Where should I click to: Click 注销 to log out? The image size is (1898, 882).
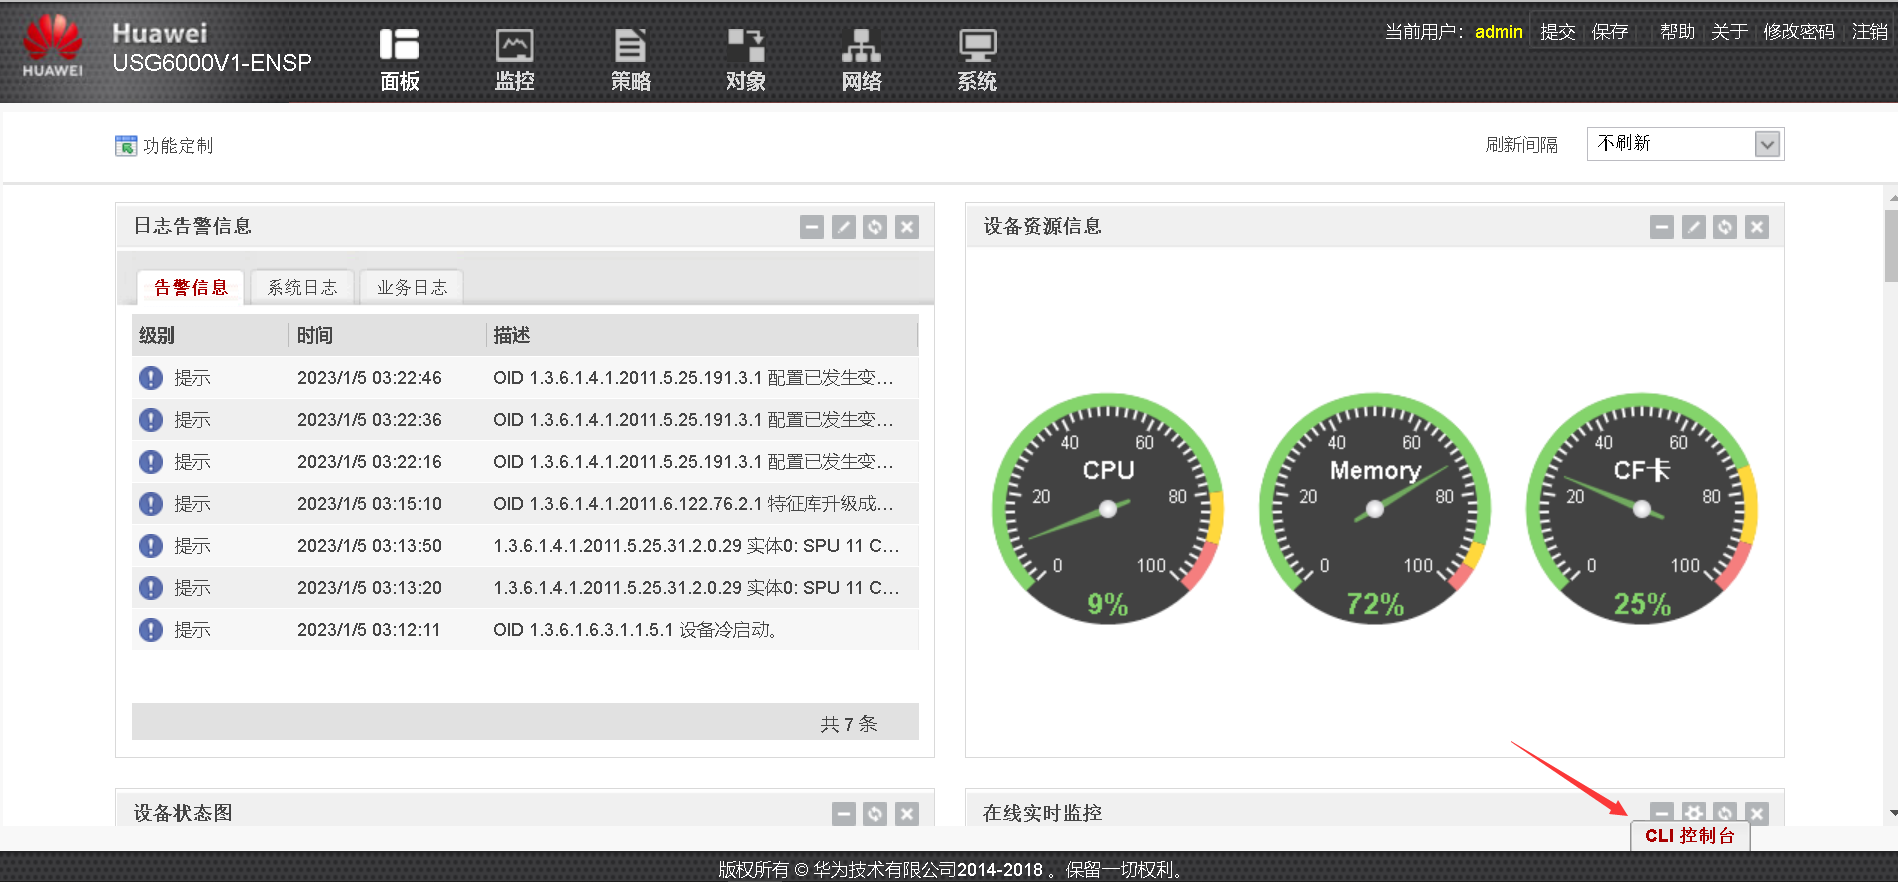(1870, 32)
